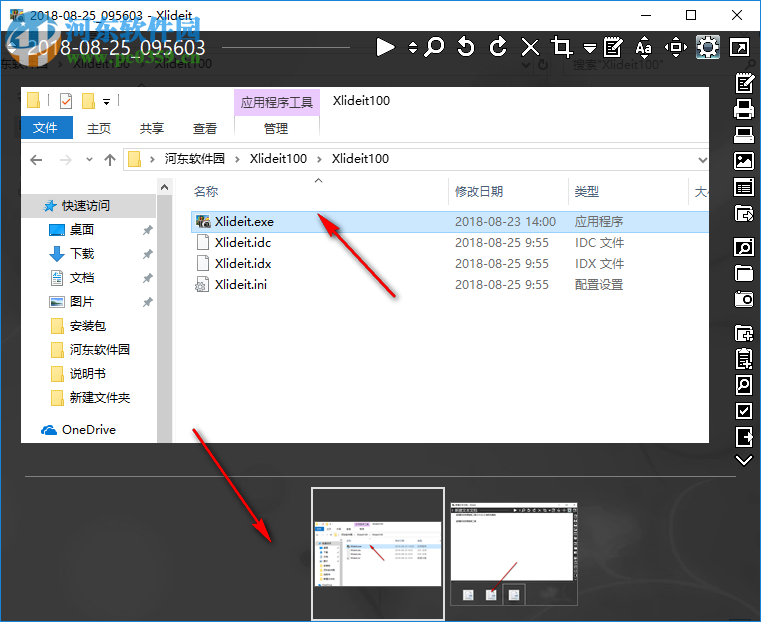
Task: Click the plain folder icon in sidebar
Action: (744, 273)
